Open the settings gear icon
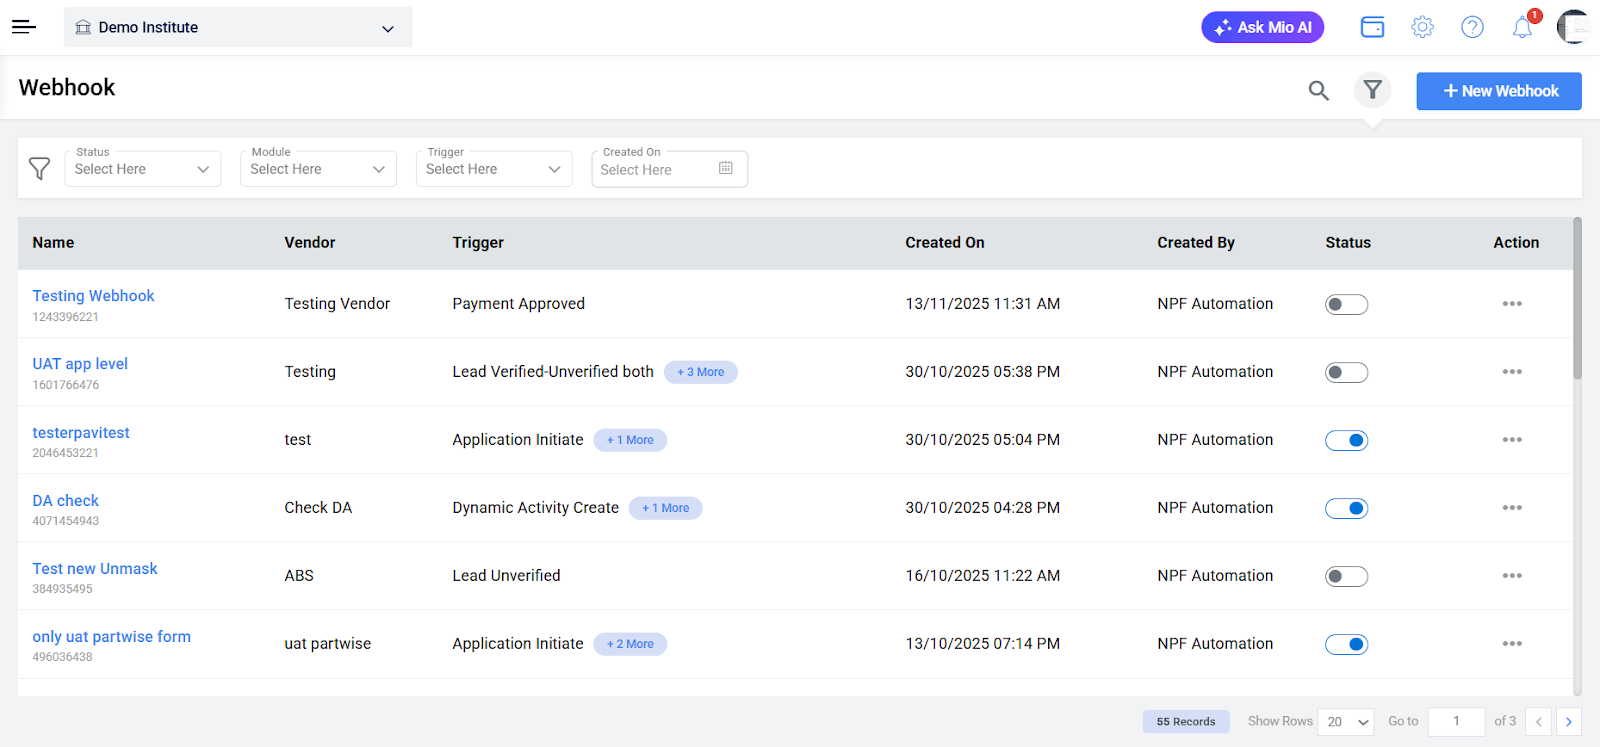Image resolution: width=1600 pixels, height=747 pixels. point(1422,27)
